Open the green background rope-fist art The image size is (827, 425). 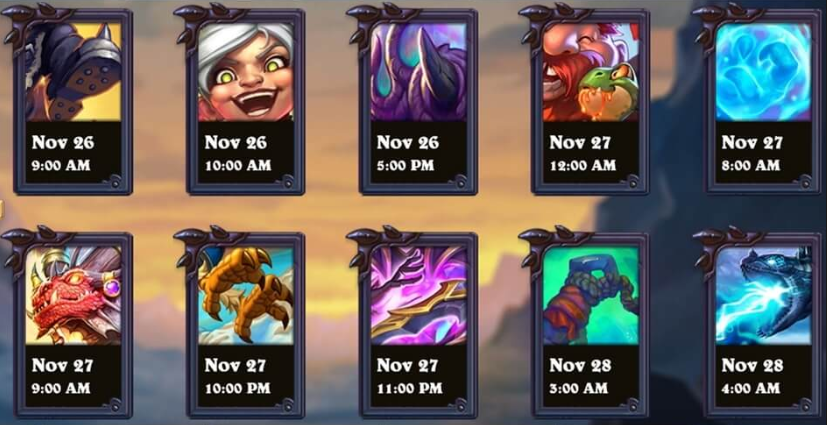[591, 295]
